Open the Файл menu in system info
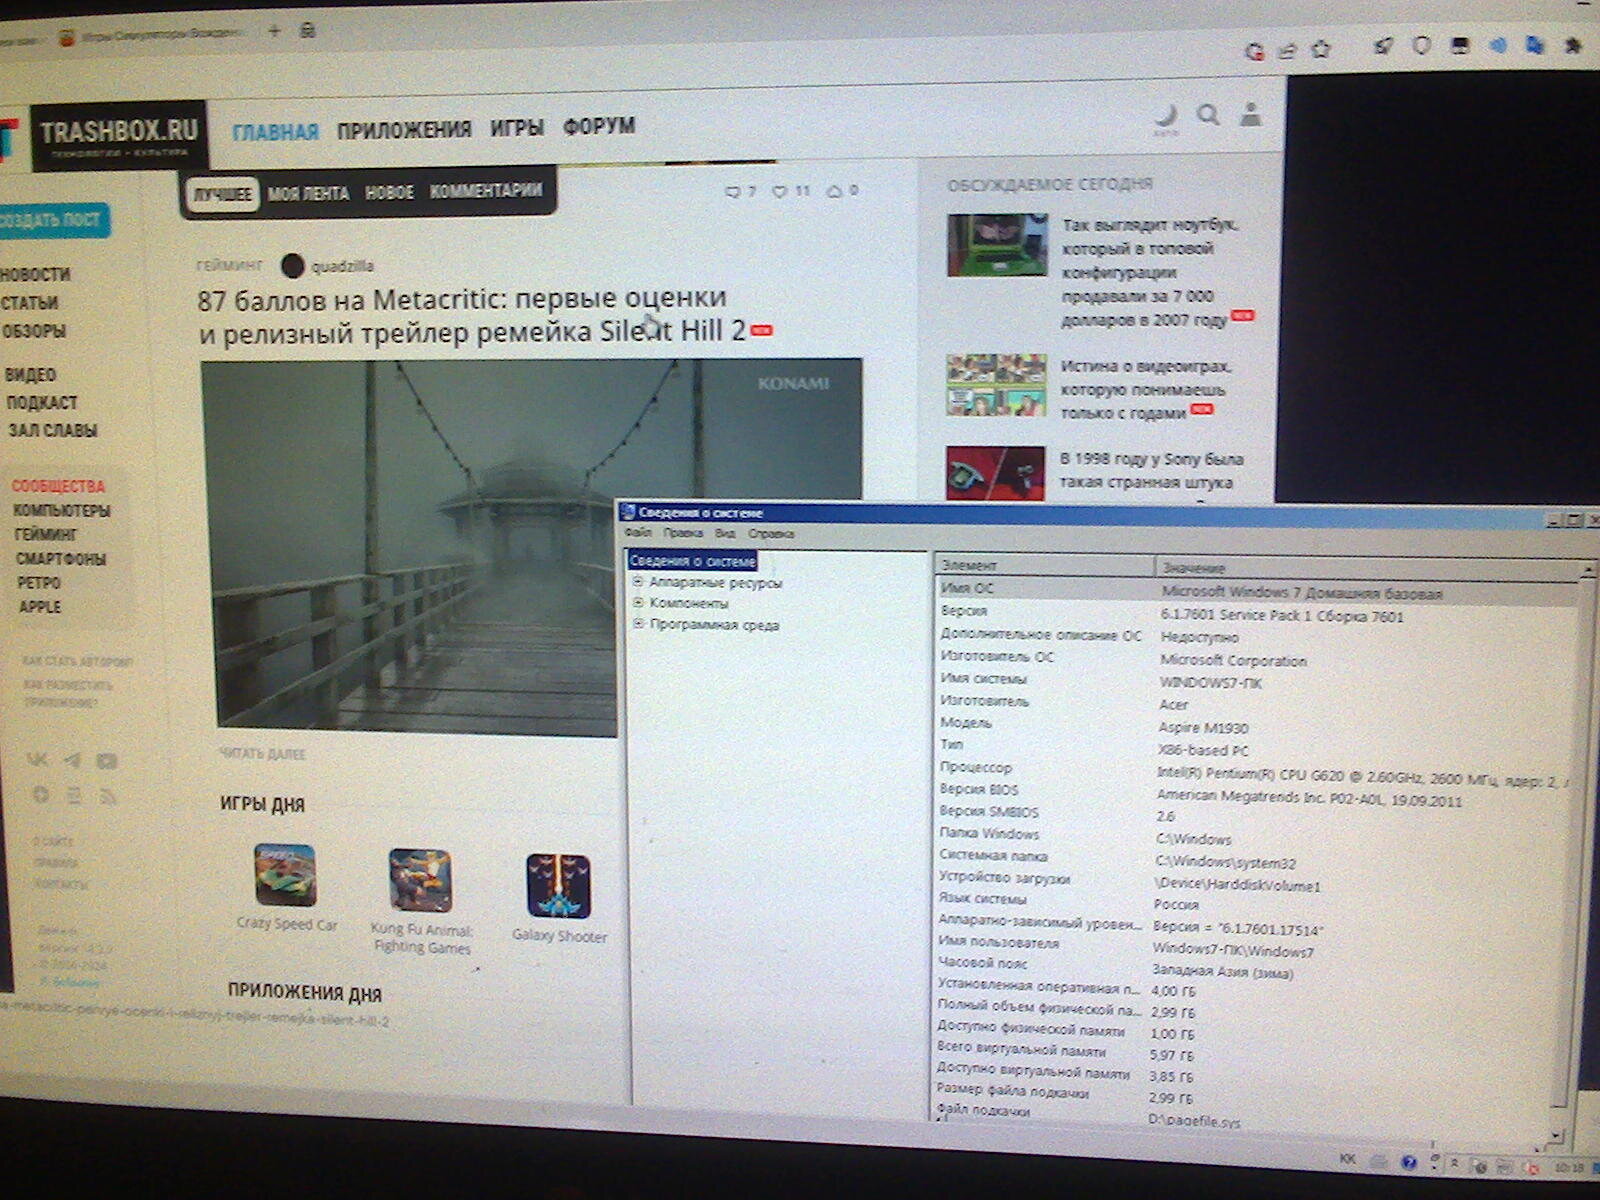This screenshot has height=1200, width=1600. click(637, 532)
